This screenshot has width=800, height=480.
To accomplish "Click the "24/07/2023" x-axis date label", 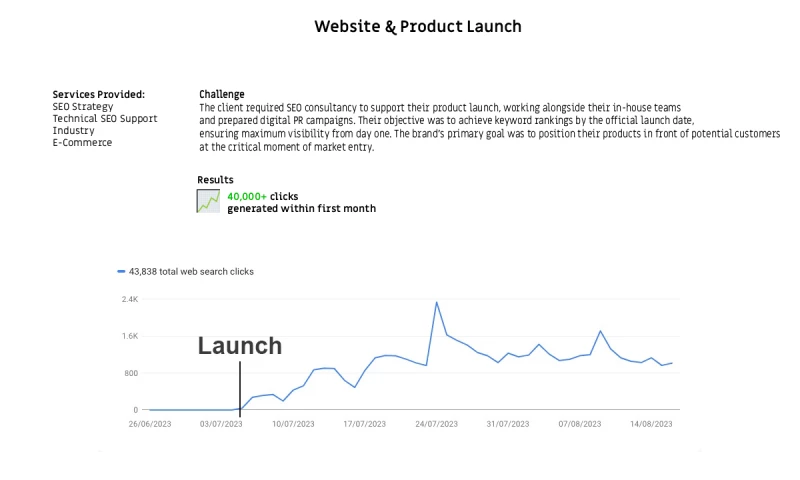I will 436,424.
